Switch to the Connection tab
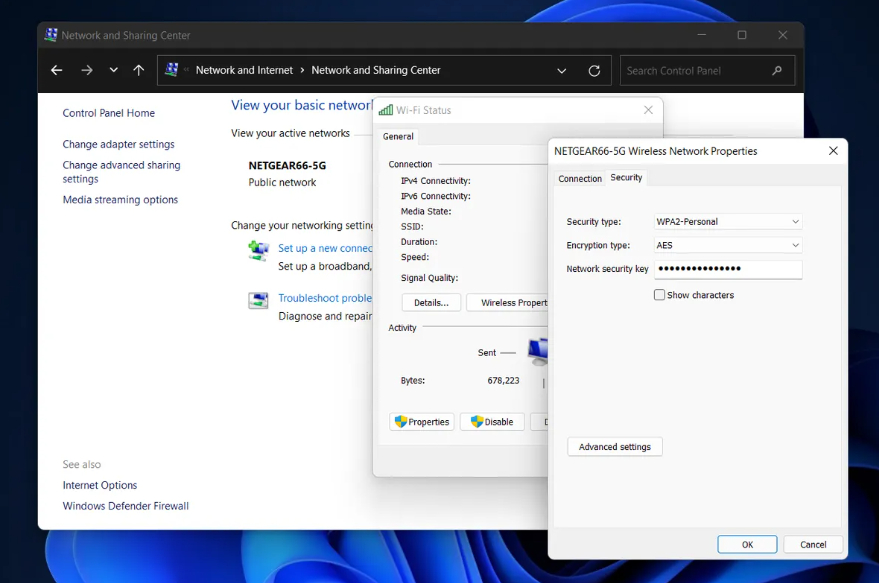Viewport: 879px width, 583px height. click(x=580, y=179)
